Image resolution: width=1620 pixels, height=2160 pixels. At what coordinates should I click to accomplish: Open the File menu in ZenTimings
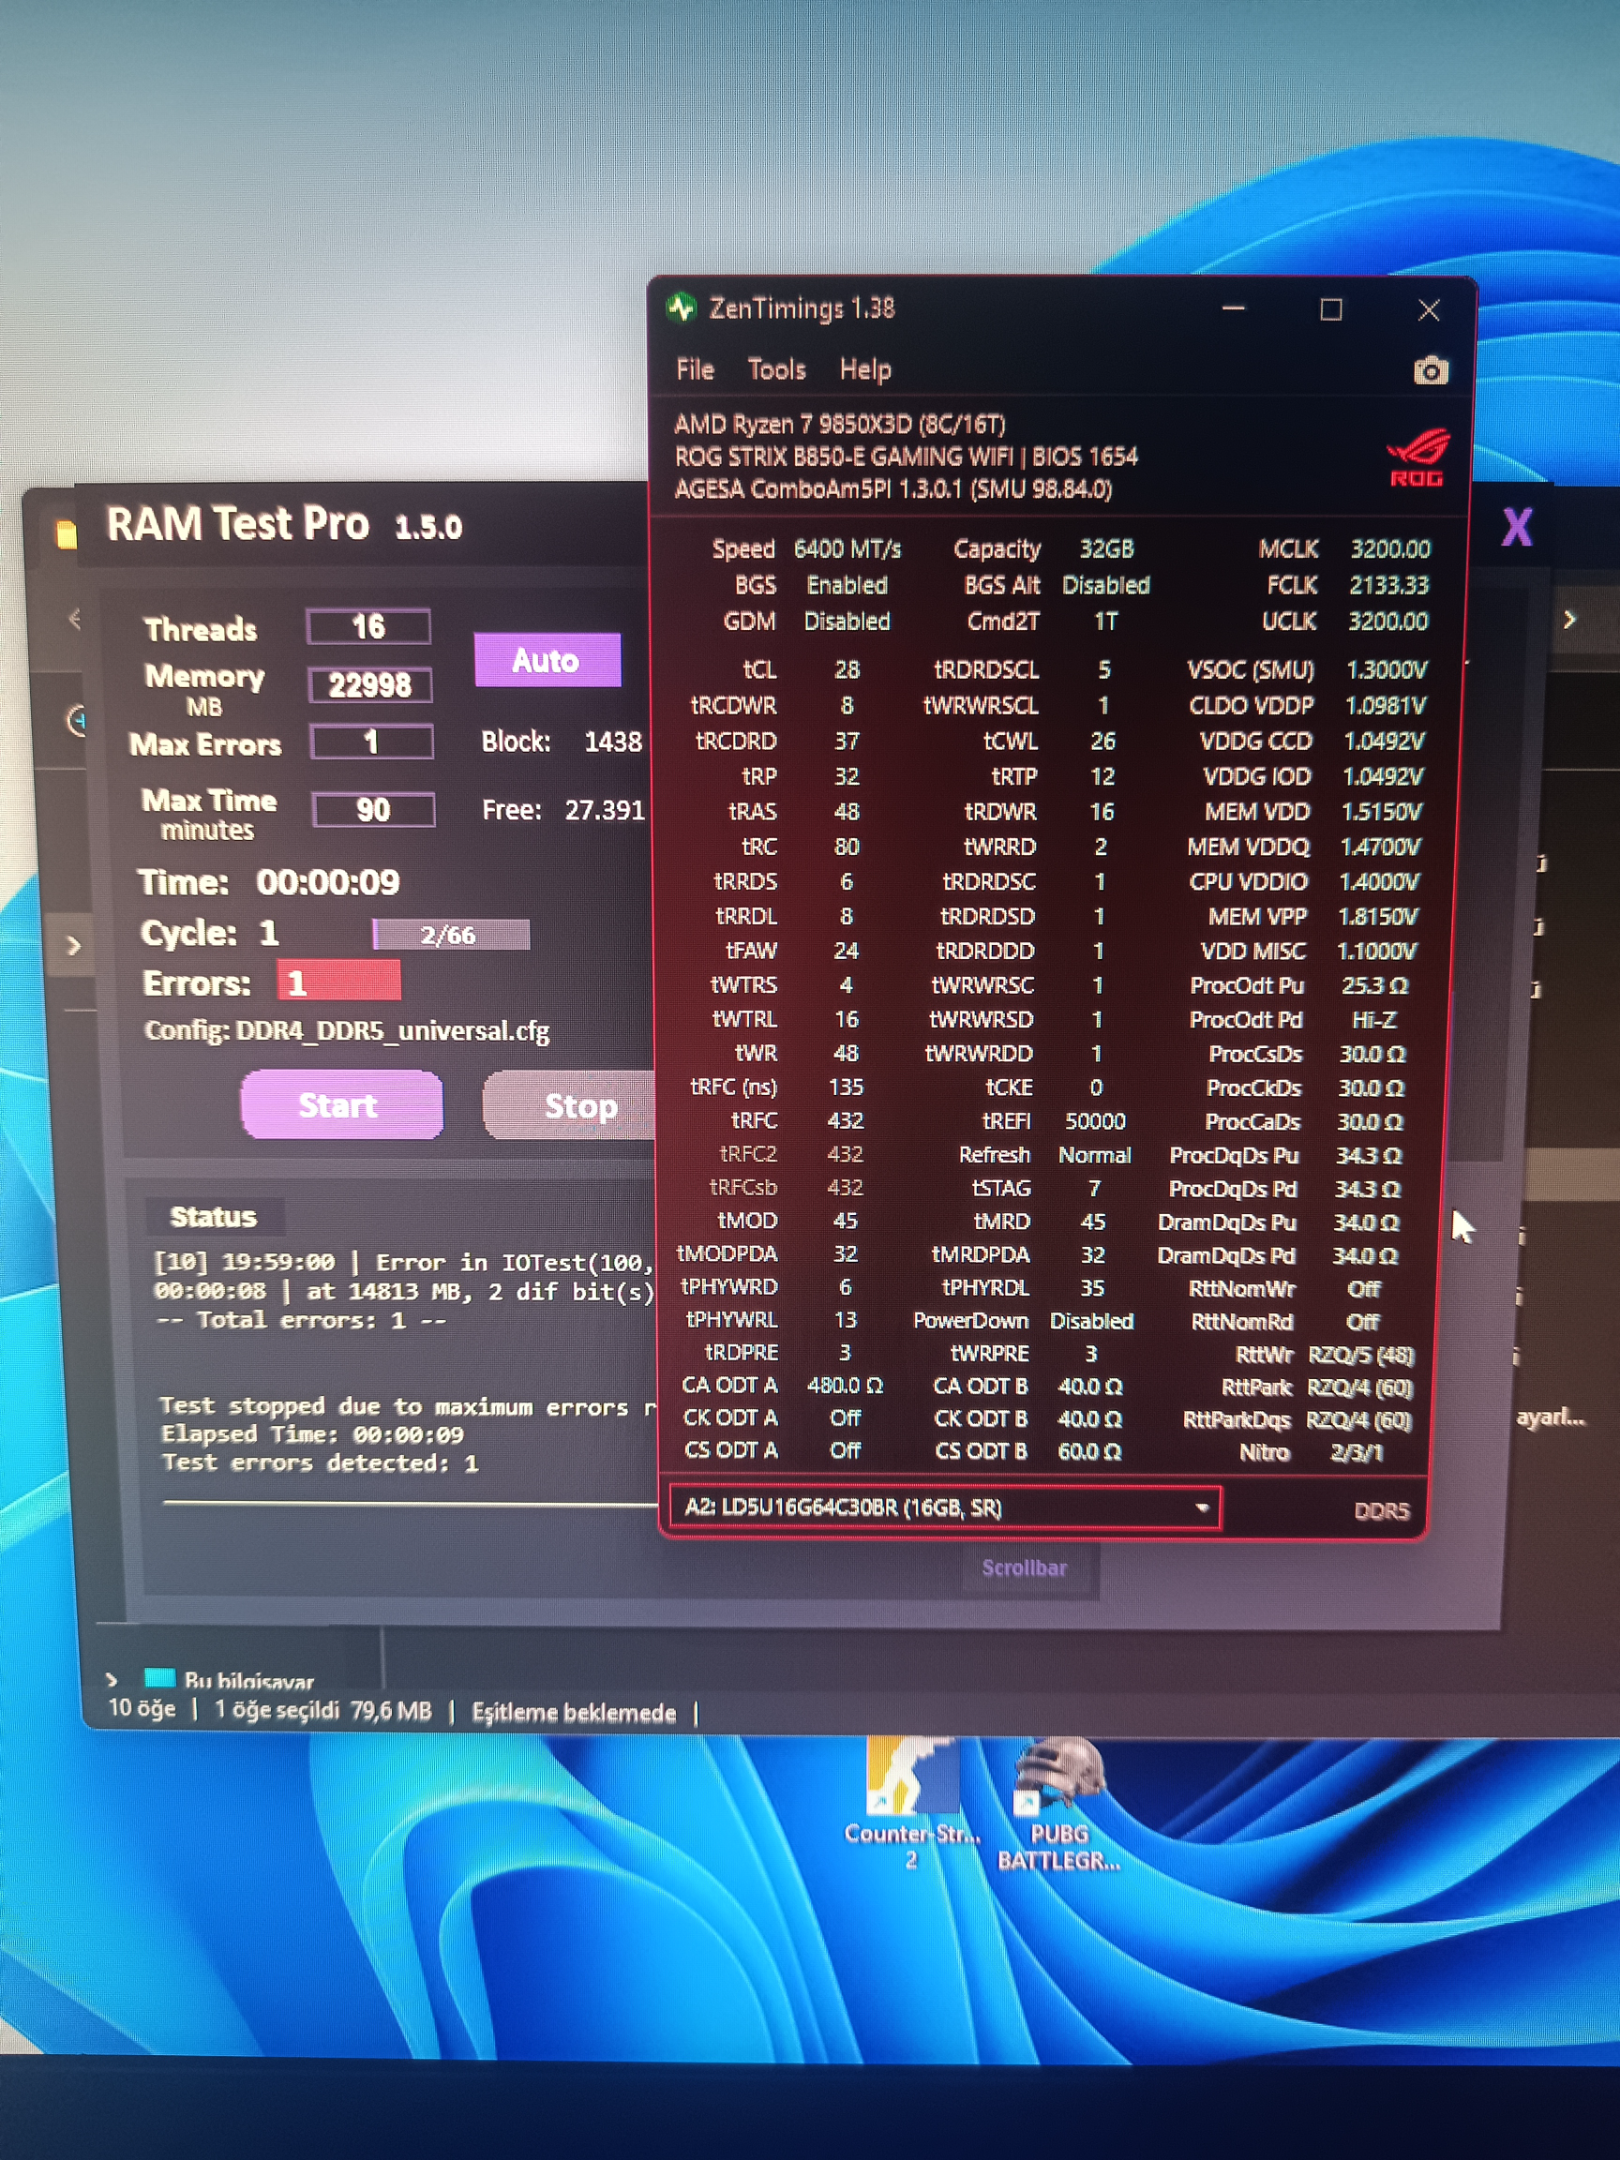coord(695,371)
